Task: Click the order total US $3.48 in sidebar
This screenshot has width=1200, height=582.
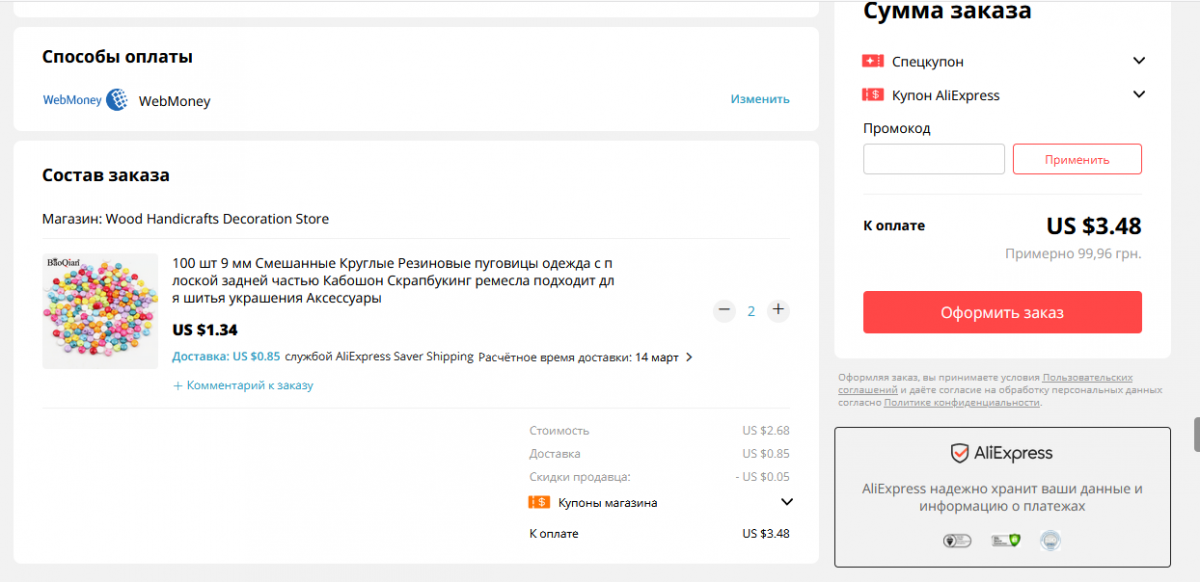Action: click(x=1094, y=226)
